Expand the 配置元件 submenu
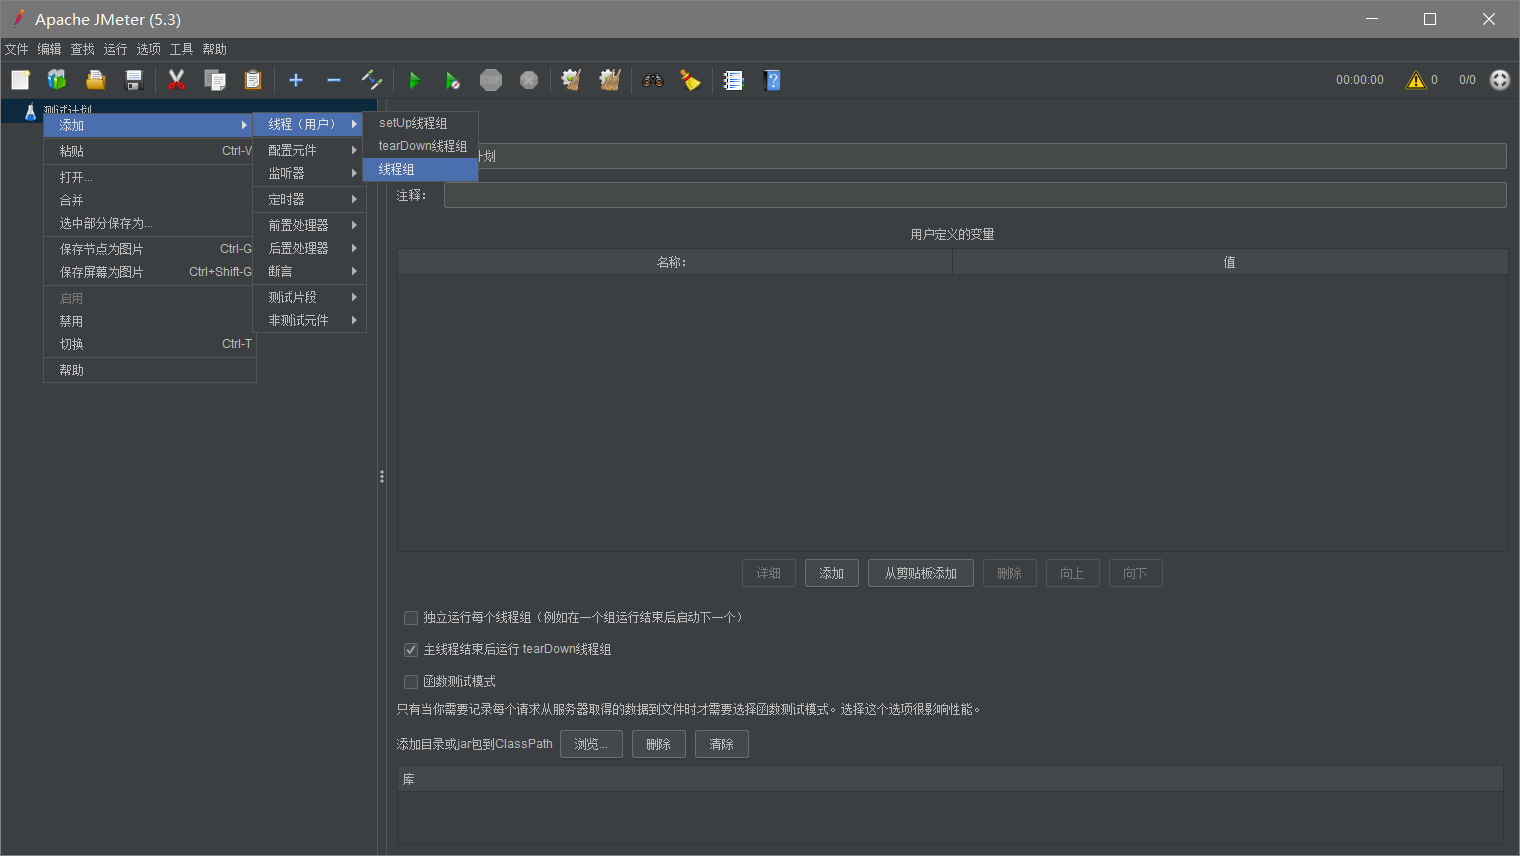1520x856 pixels. [x=309, y=150]
